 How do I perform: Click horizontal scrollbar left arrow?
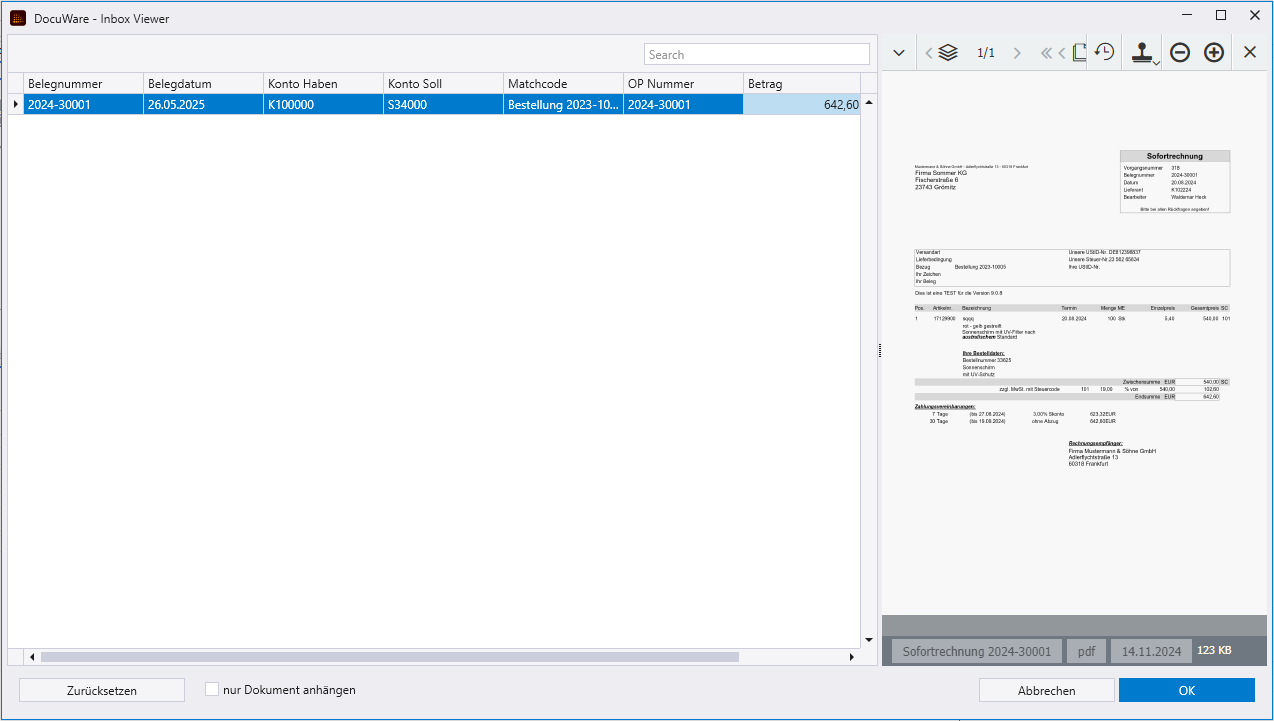pos(32,657)
